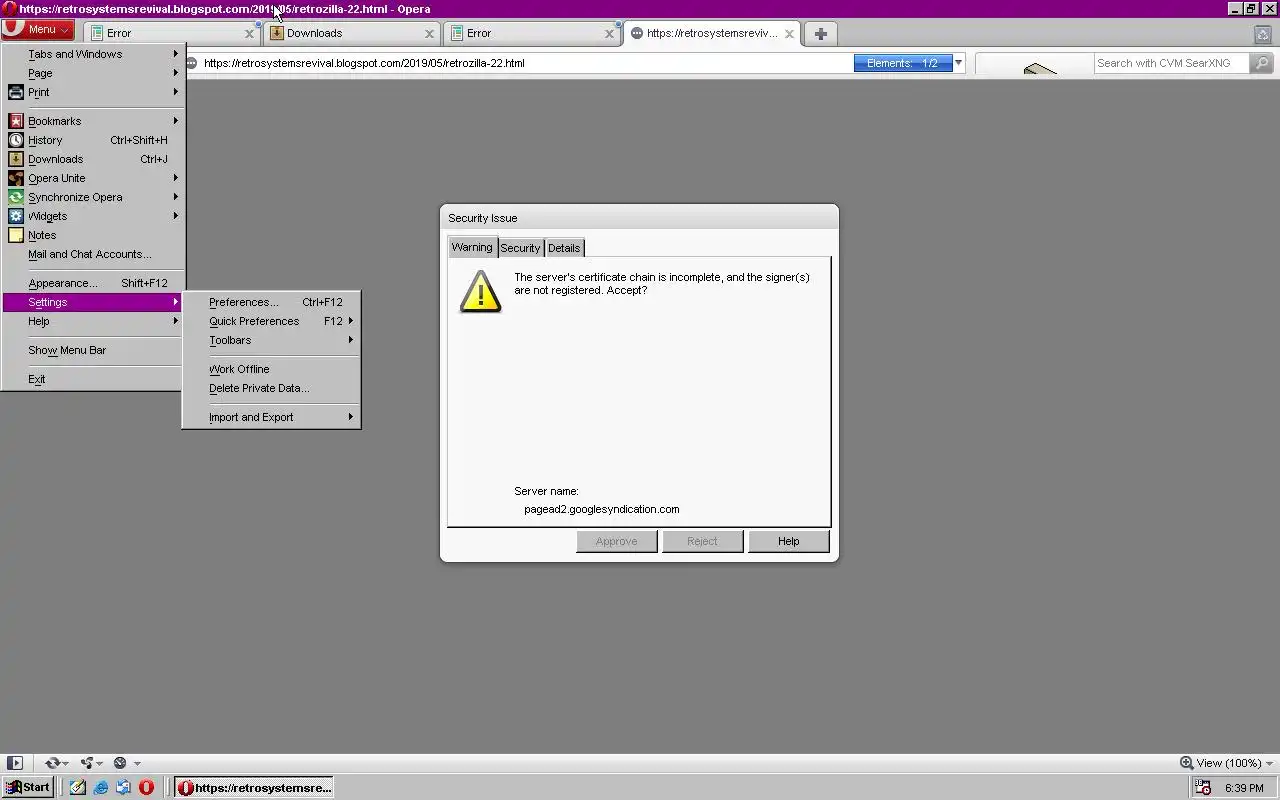1280x800 pixels.
Task: Click the Opera Unite status bar icon
Action: pos(87,763)
